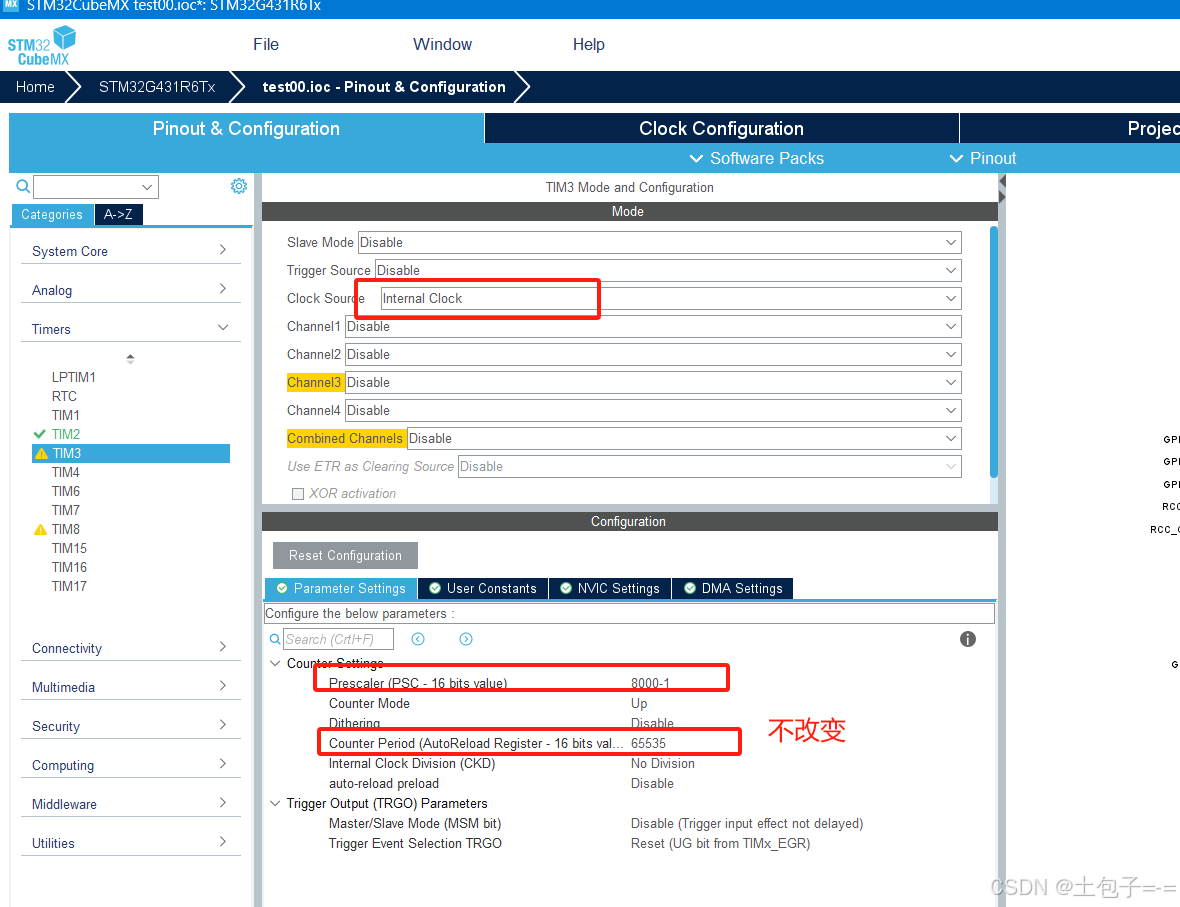Select the Categories tab
The image size is (1180, 907).
click(x=52, y=215)
